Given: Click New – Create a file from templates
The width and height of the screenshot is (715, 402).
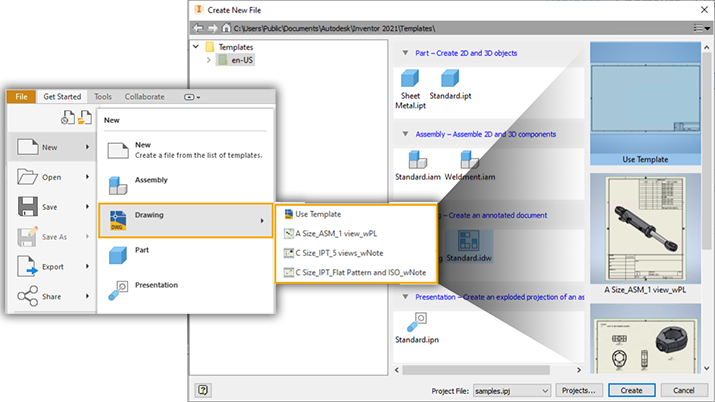Looking at the screenshot, I should [x=185, y=150].
